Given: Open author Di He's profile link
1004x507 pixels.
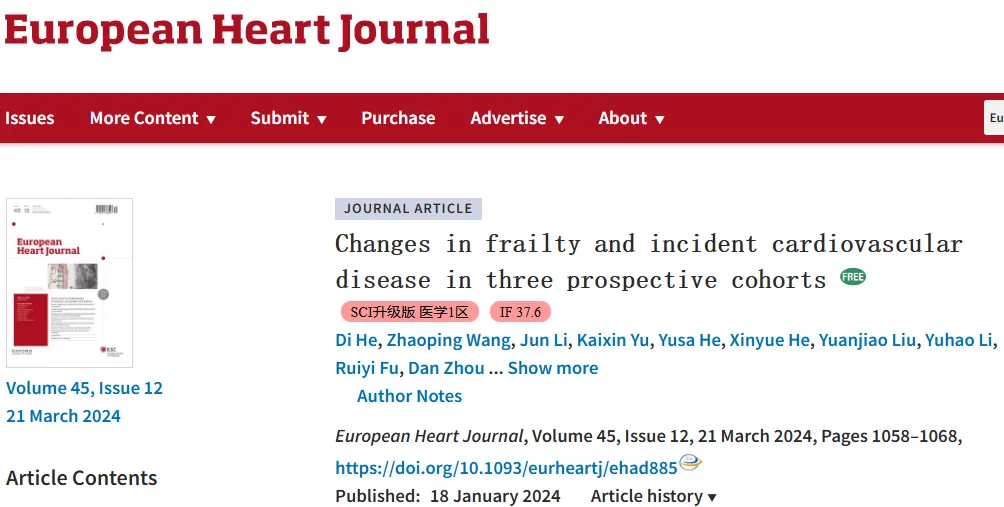Looking at the screenshot, I should (356, 340).
